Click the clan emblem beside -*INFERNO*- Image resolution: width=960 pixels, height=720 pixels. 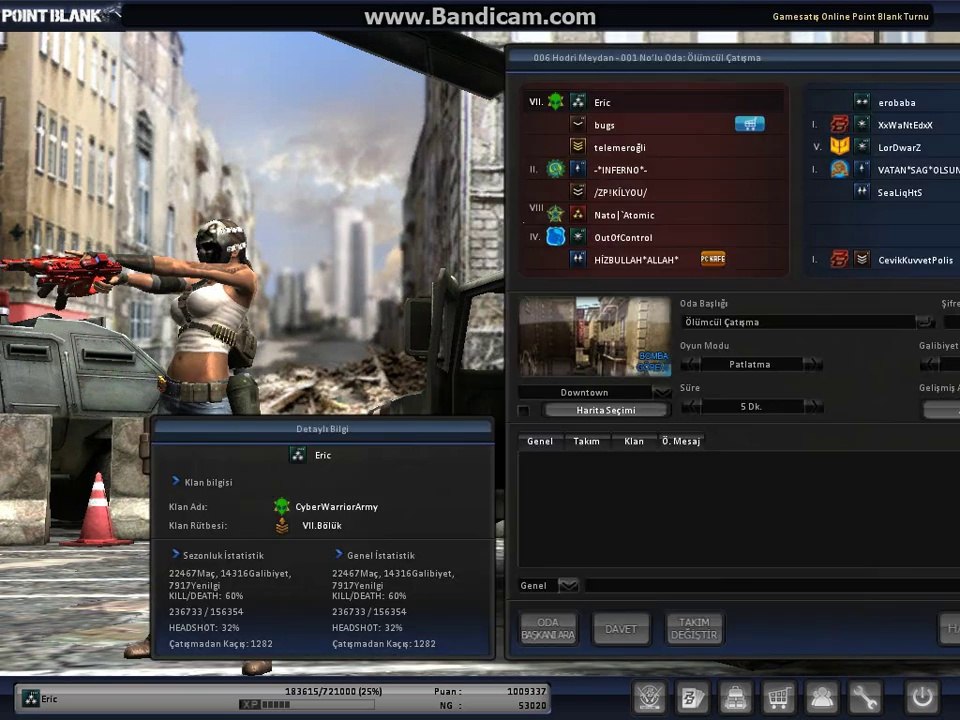tap(556, 169)
